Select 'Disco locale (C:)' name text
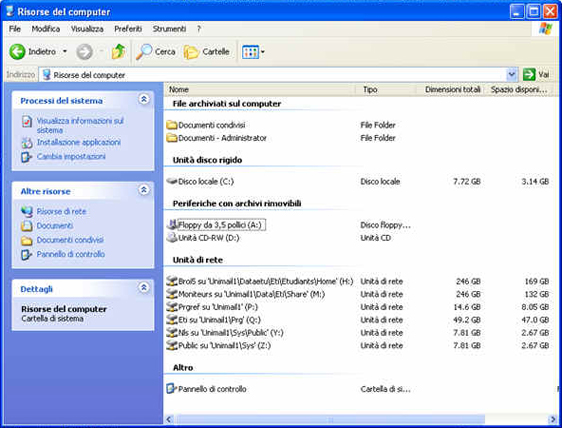This screenshot has height=428, width=562. (x=206, y=181)
